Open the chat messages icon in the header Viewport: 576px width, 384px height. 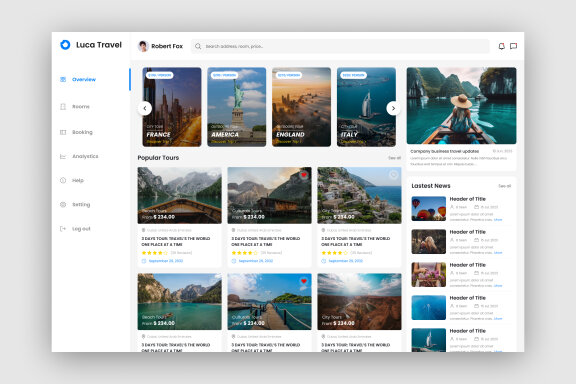tap(514, 46)
